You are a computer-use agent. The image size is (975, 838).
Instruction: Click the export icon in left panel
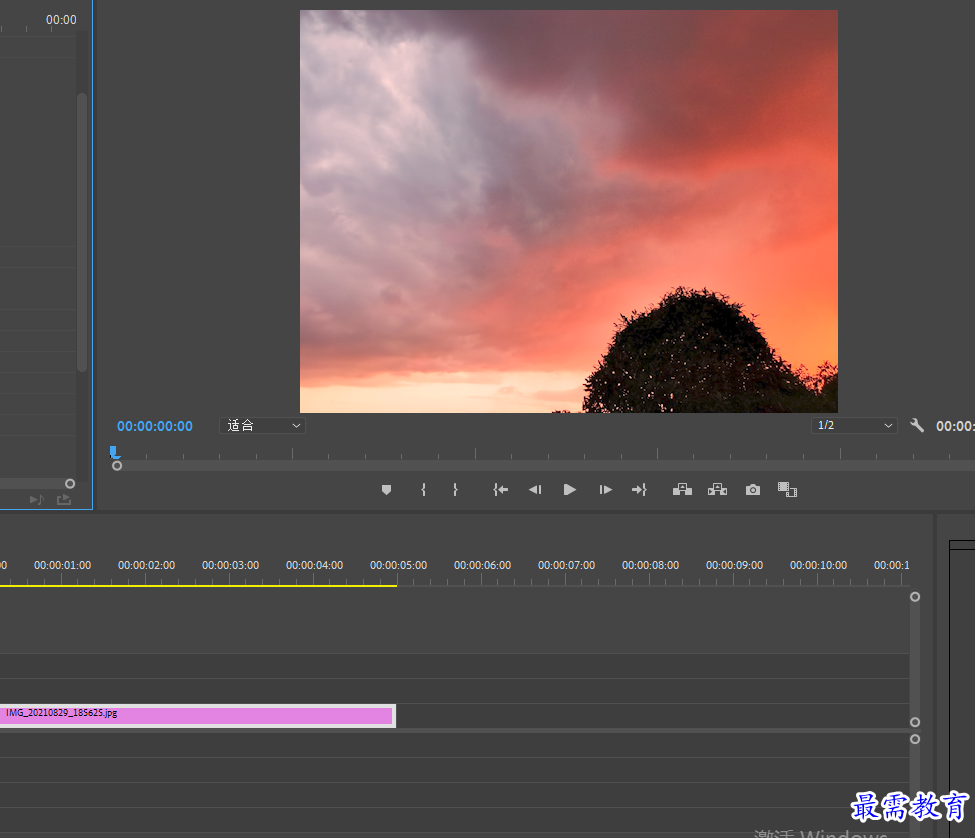coord(64,500)
